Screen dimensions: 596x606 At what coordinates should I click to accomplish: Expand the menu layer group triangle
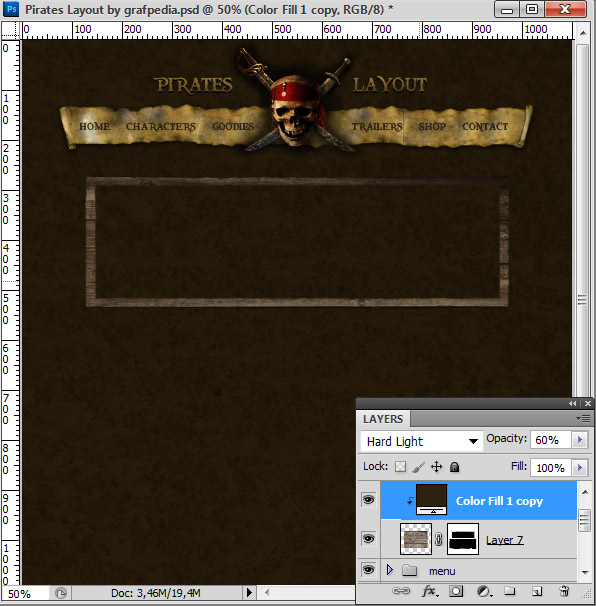click(x=390, y=570)
